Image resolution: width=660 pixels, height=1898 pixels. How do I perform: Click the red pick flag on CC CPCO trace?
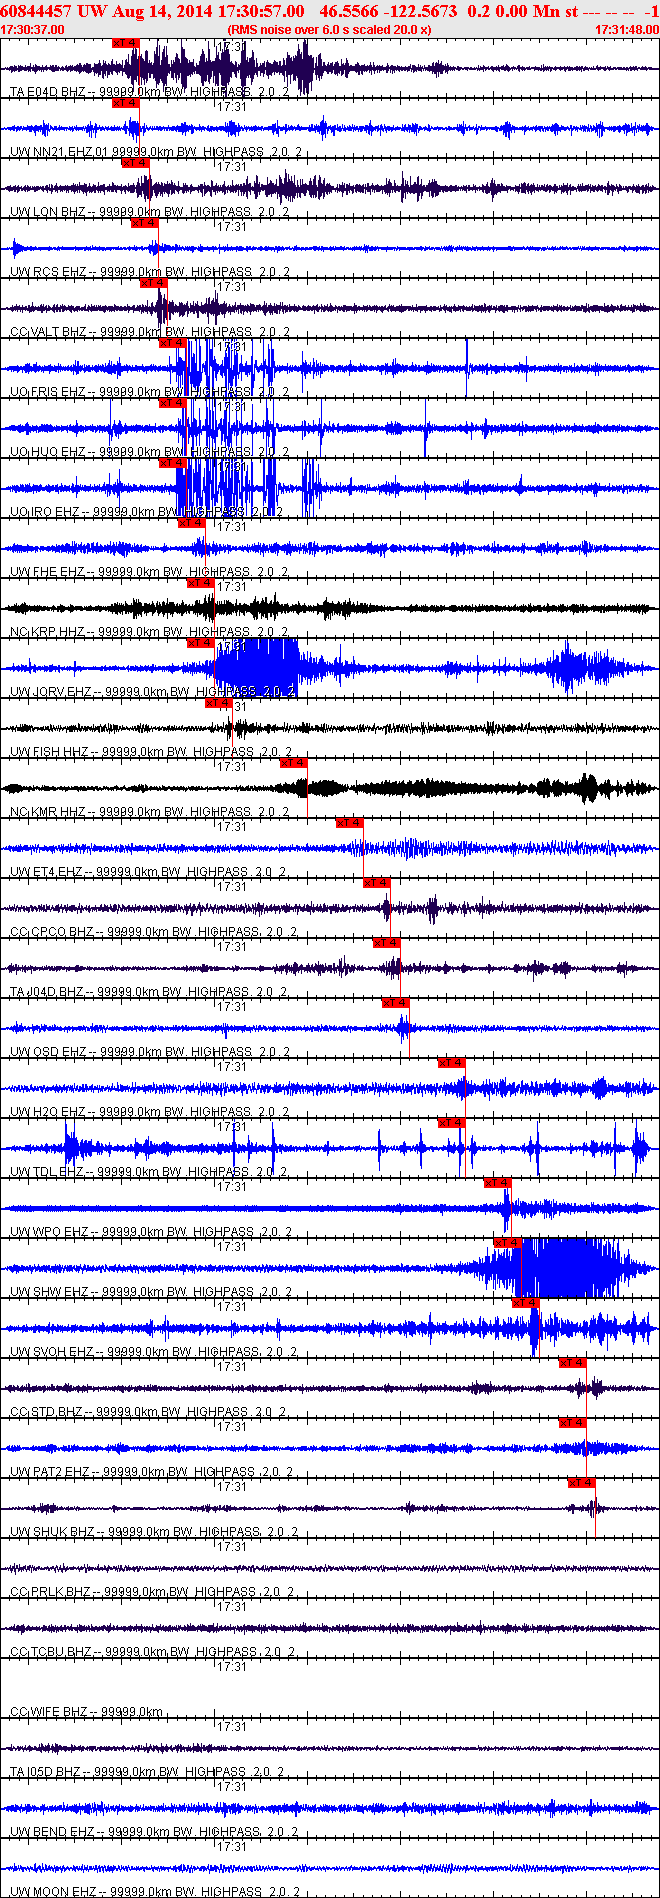click(376, 883)
